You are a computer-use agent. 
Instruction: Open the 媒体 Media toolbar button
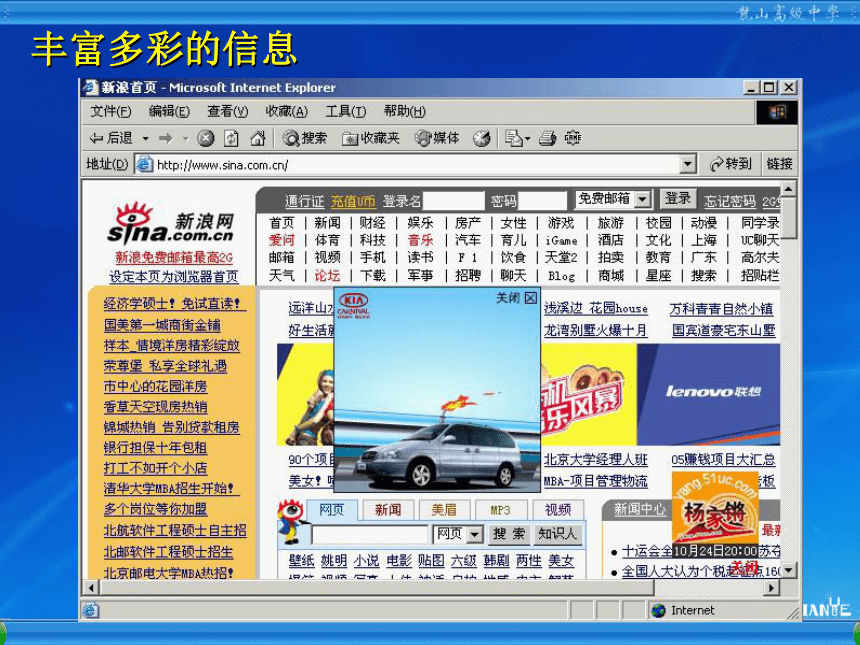[437, 138]
